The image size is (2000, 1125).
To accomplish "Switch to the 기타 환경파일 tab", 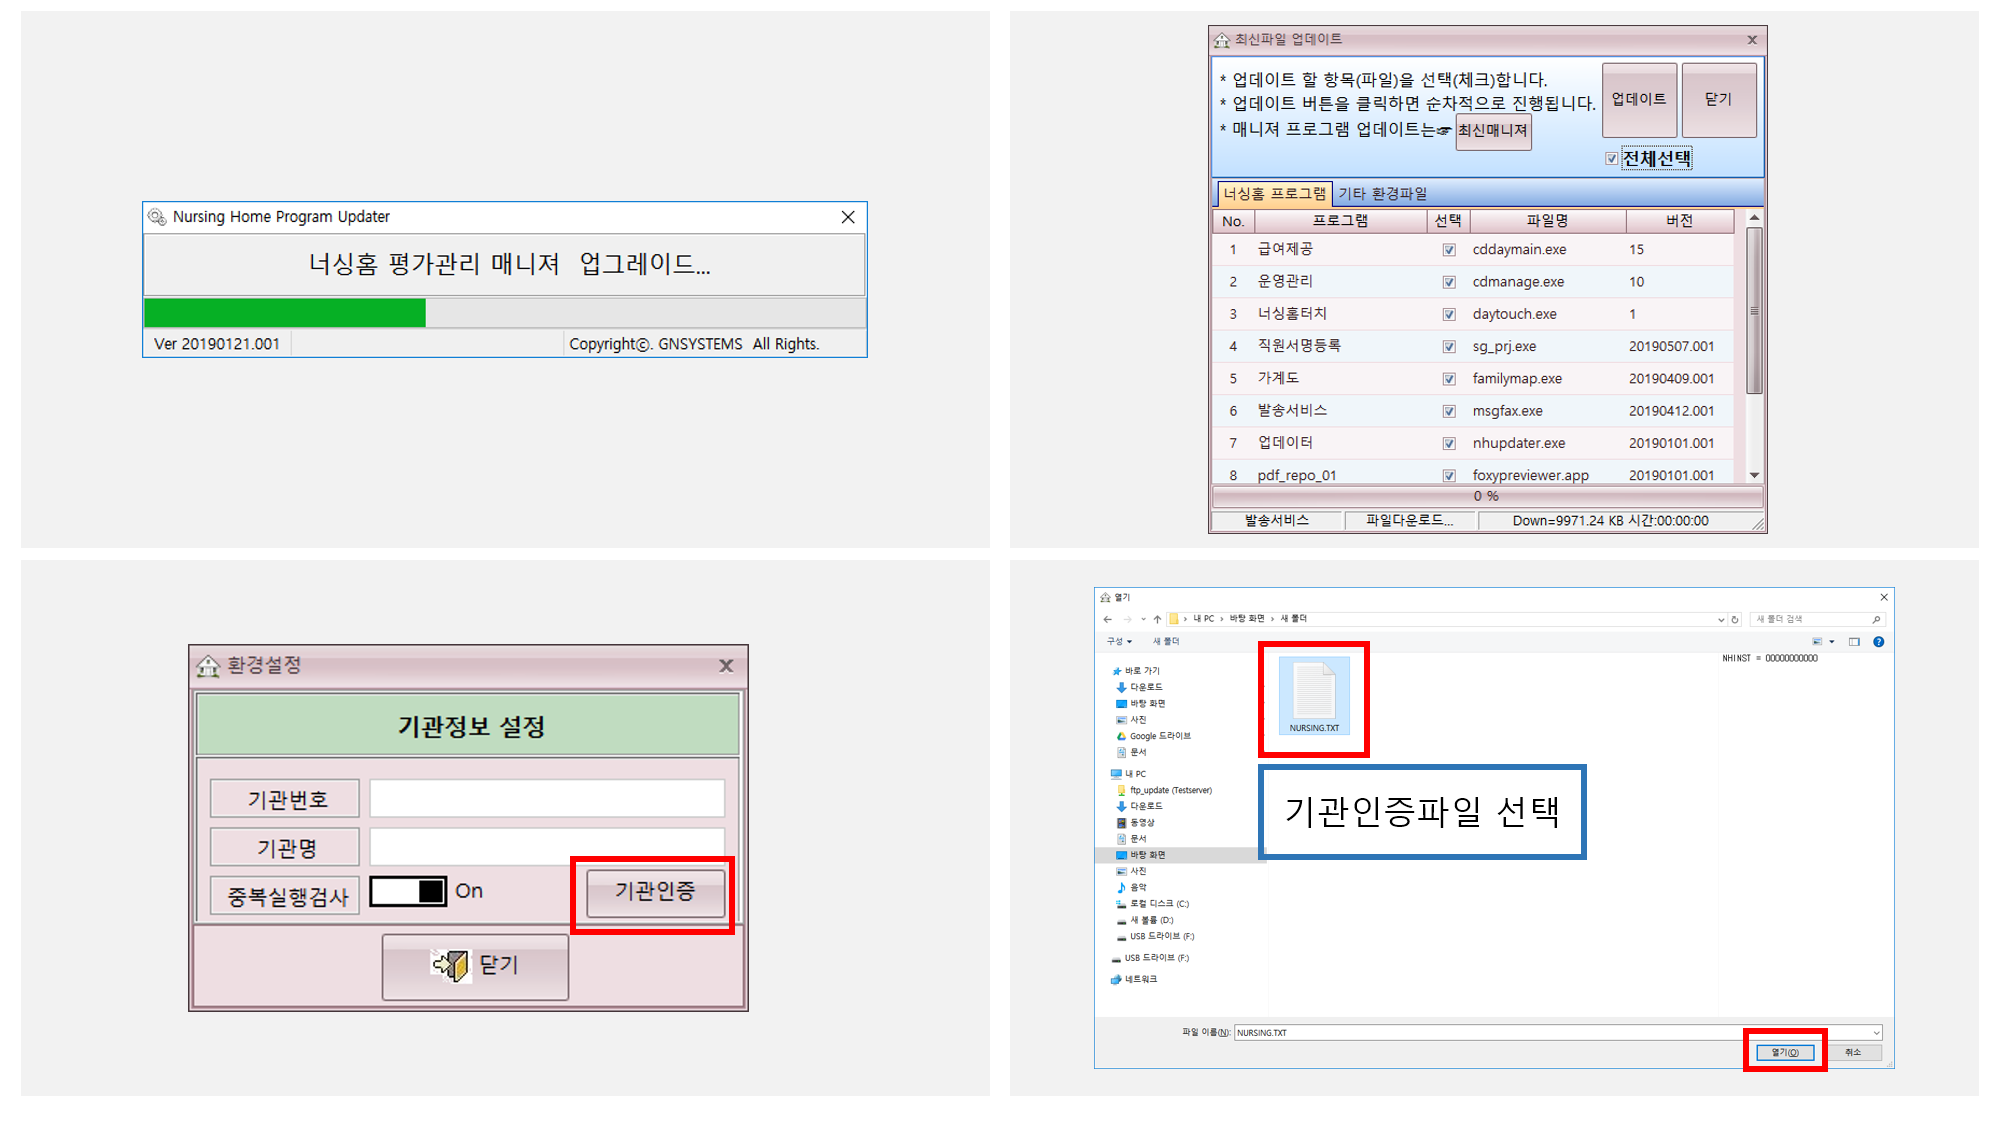I will (x=1382, y=193).
